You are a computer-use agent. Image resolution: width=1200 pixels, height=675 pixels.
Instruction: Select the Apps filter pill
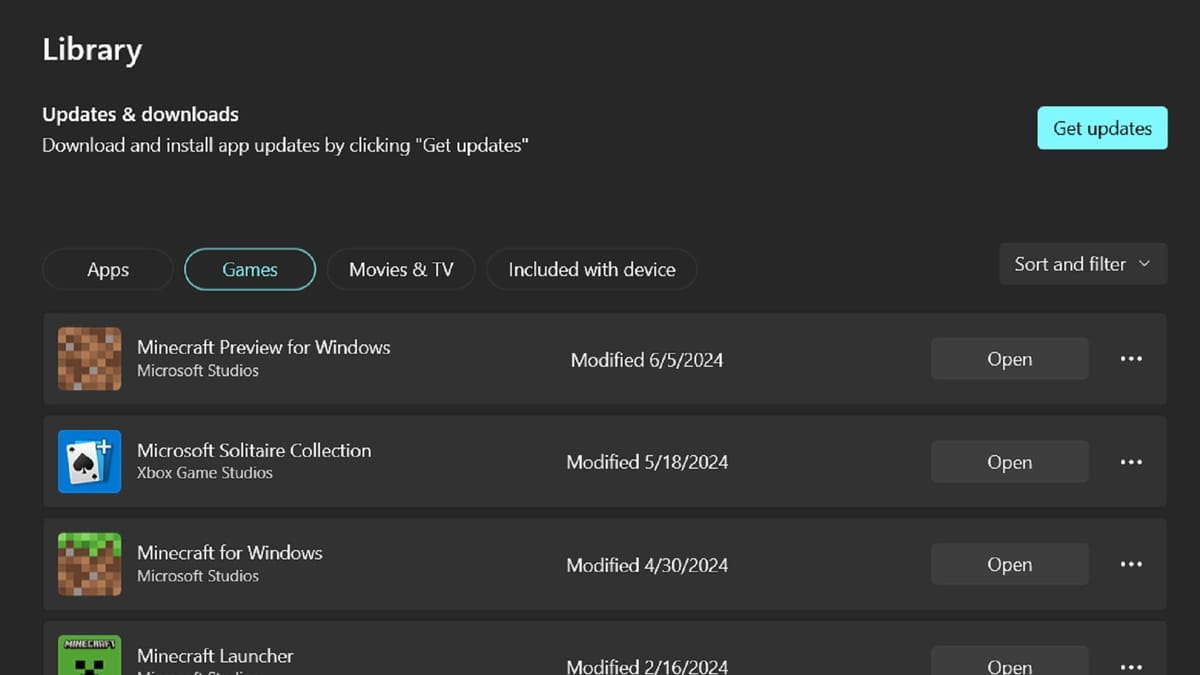pos(107,269)
